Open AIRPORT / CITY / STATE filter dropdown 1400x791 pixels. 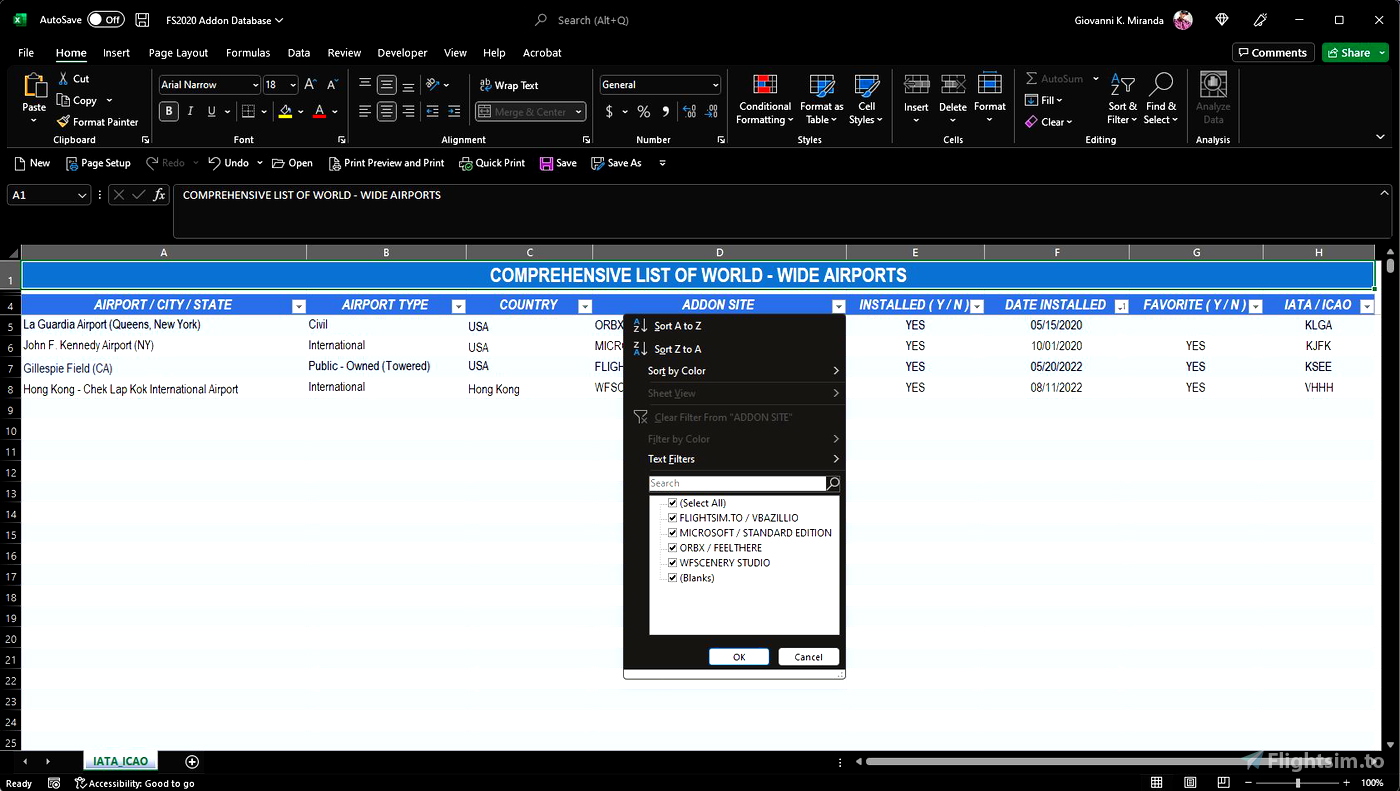pos(298,306)
